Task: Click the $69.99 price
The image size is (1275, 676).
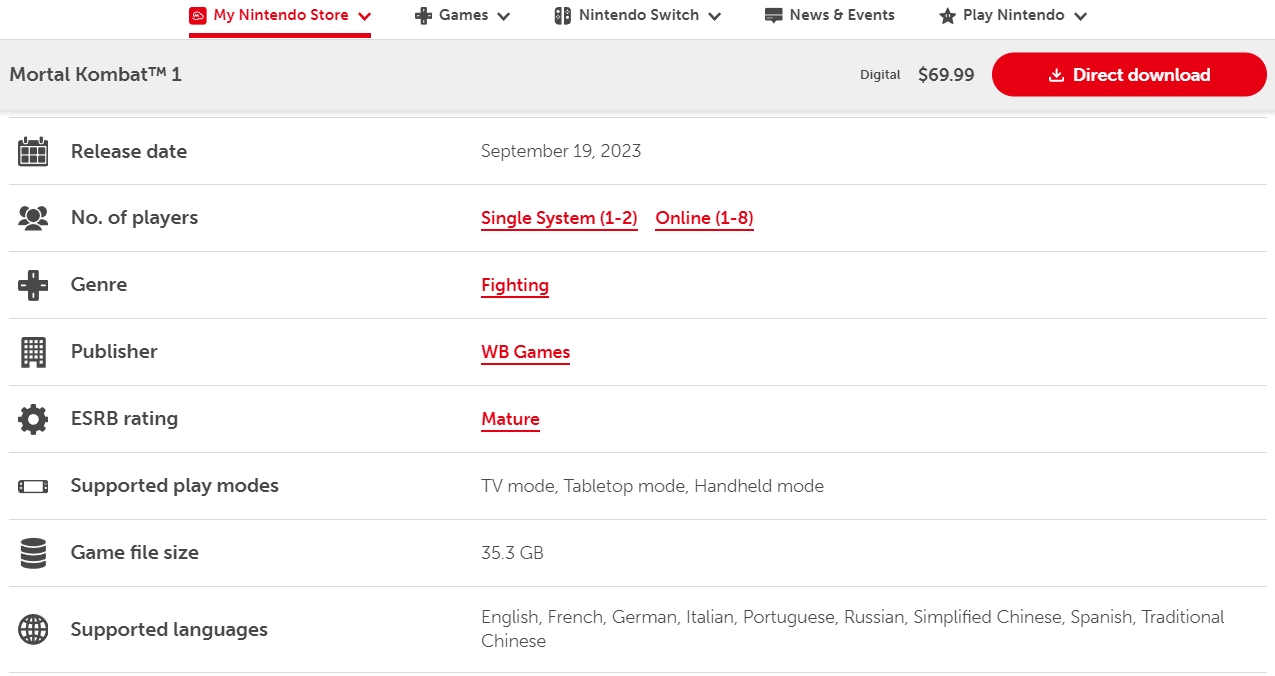Action: (946, 75)
